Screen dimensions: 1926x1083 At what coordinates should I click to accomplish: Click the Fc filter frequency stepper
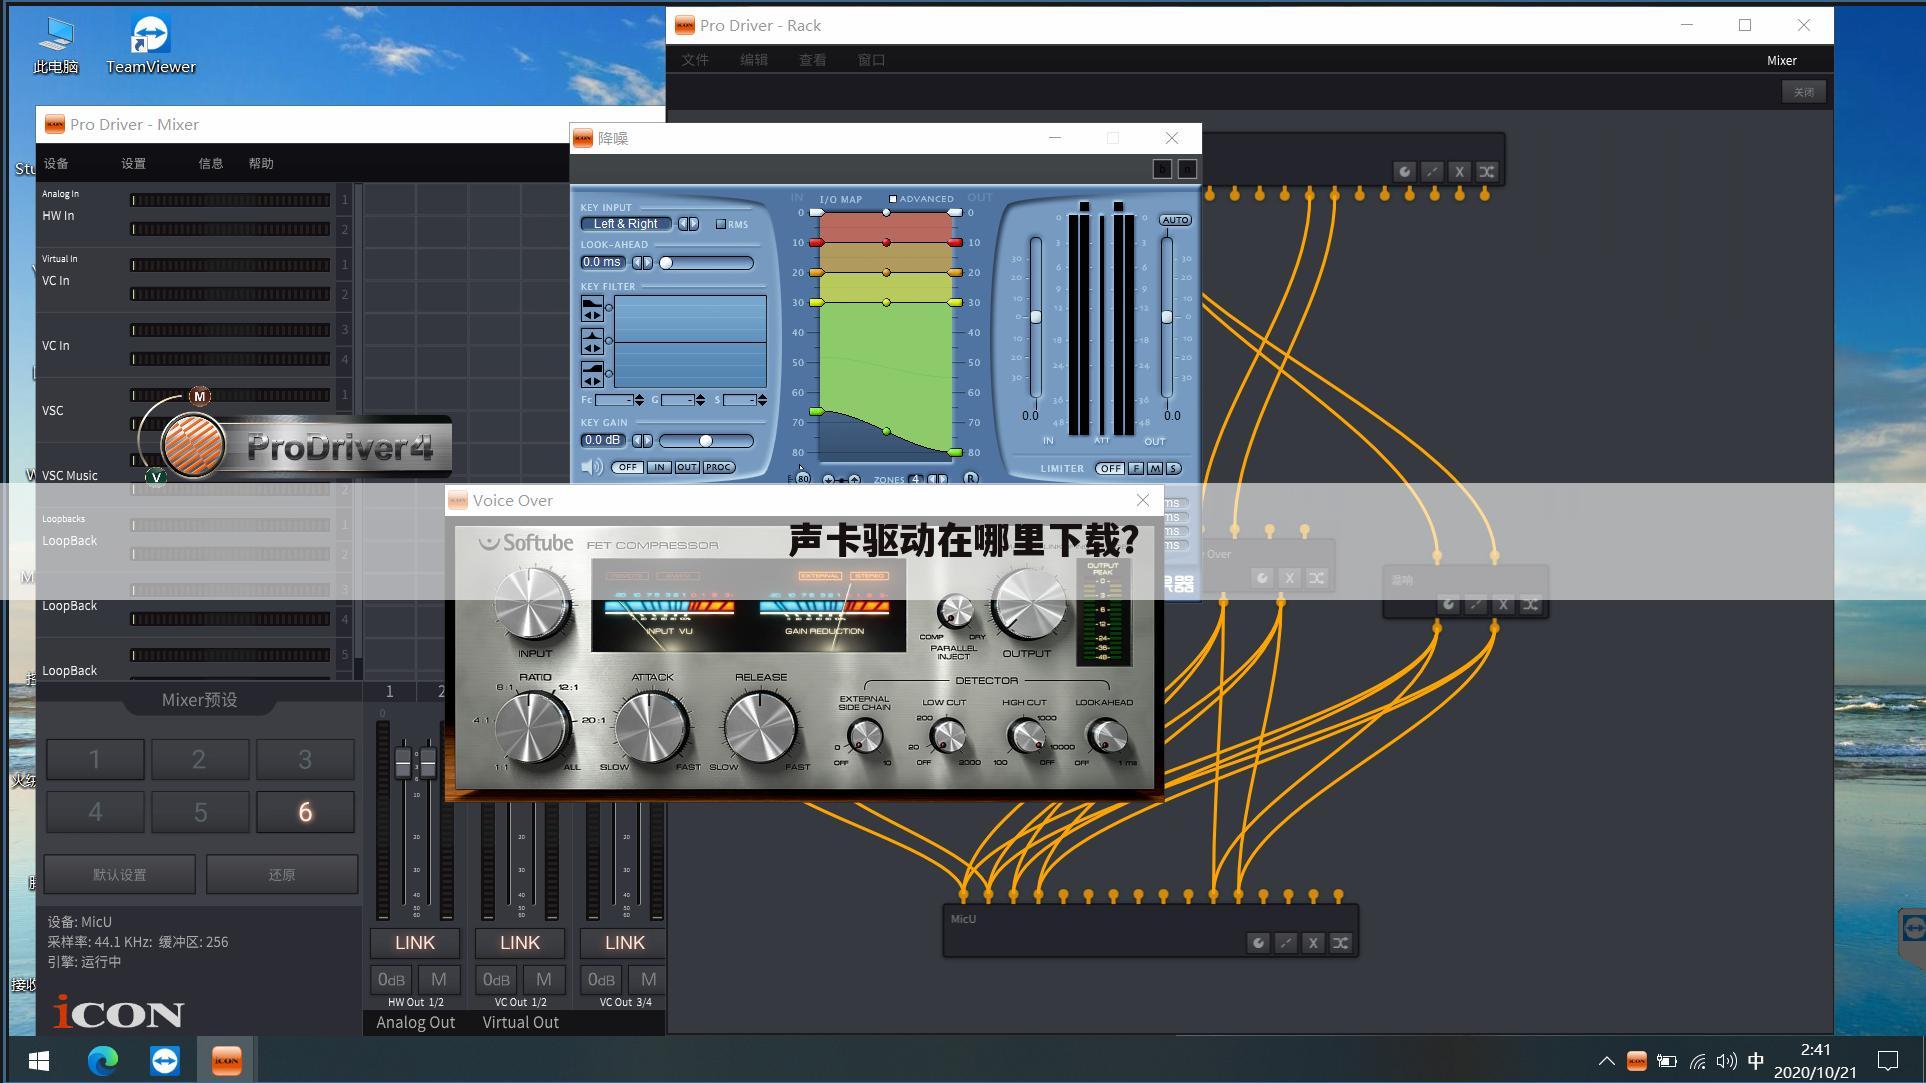tap(640, 400)
